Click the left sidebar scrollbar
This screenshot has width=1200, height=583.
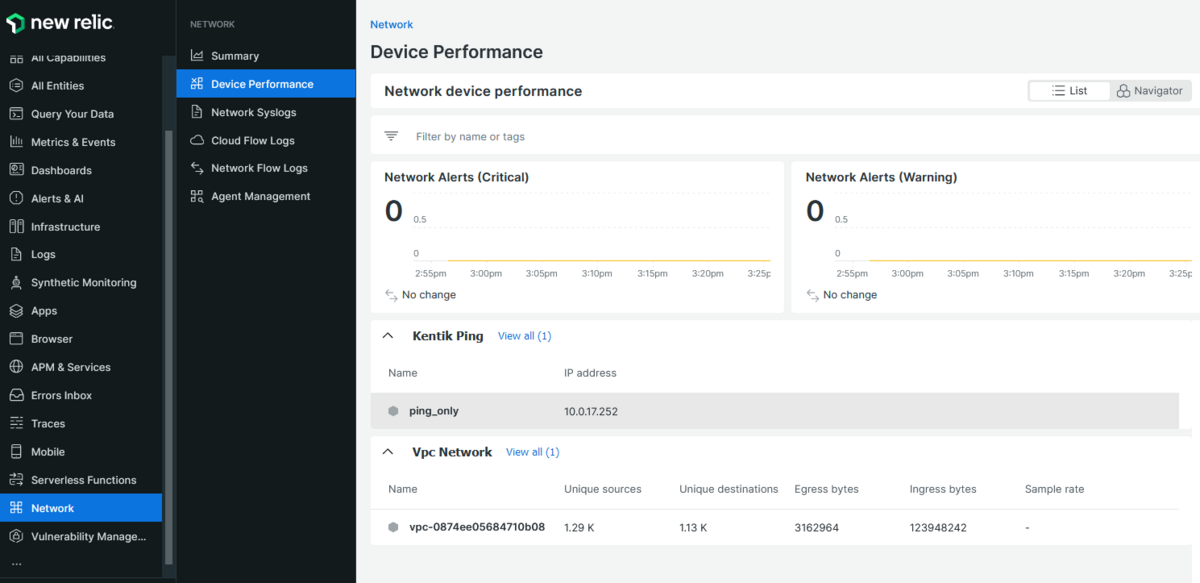[169, 347]
